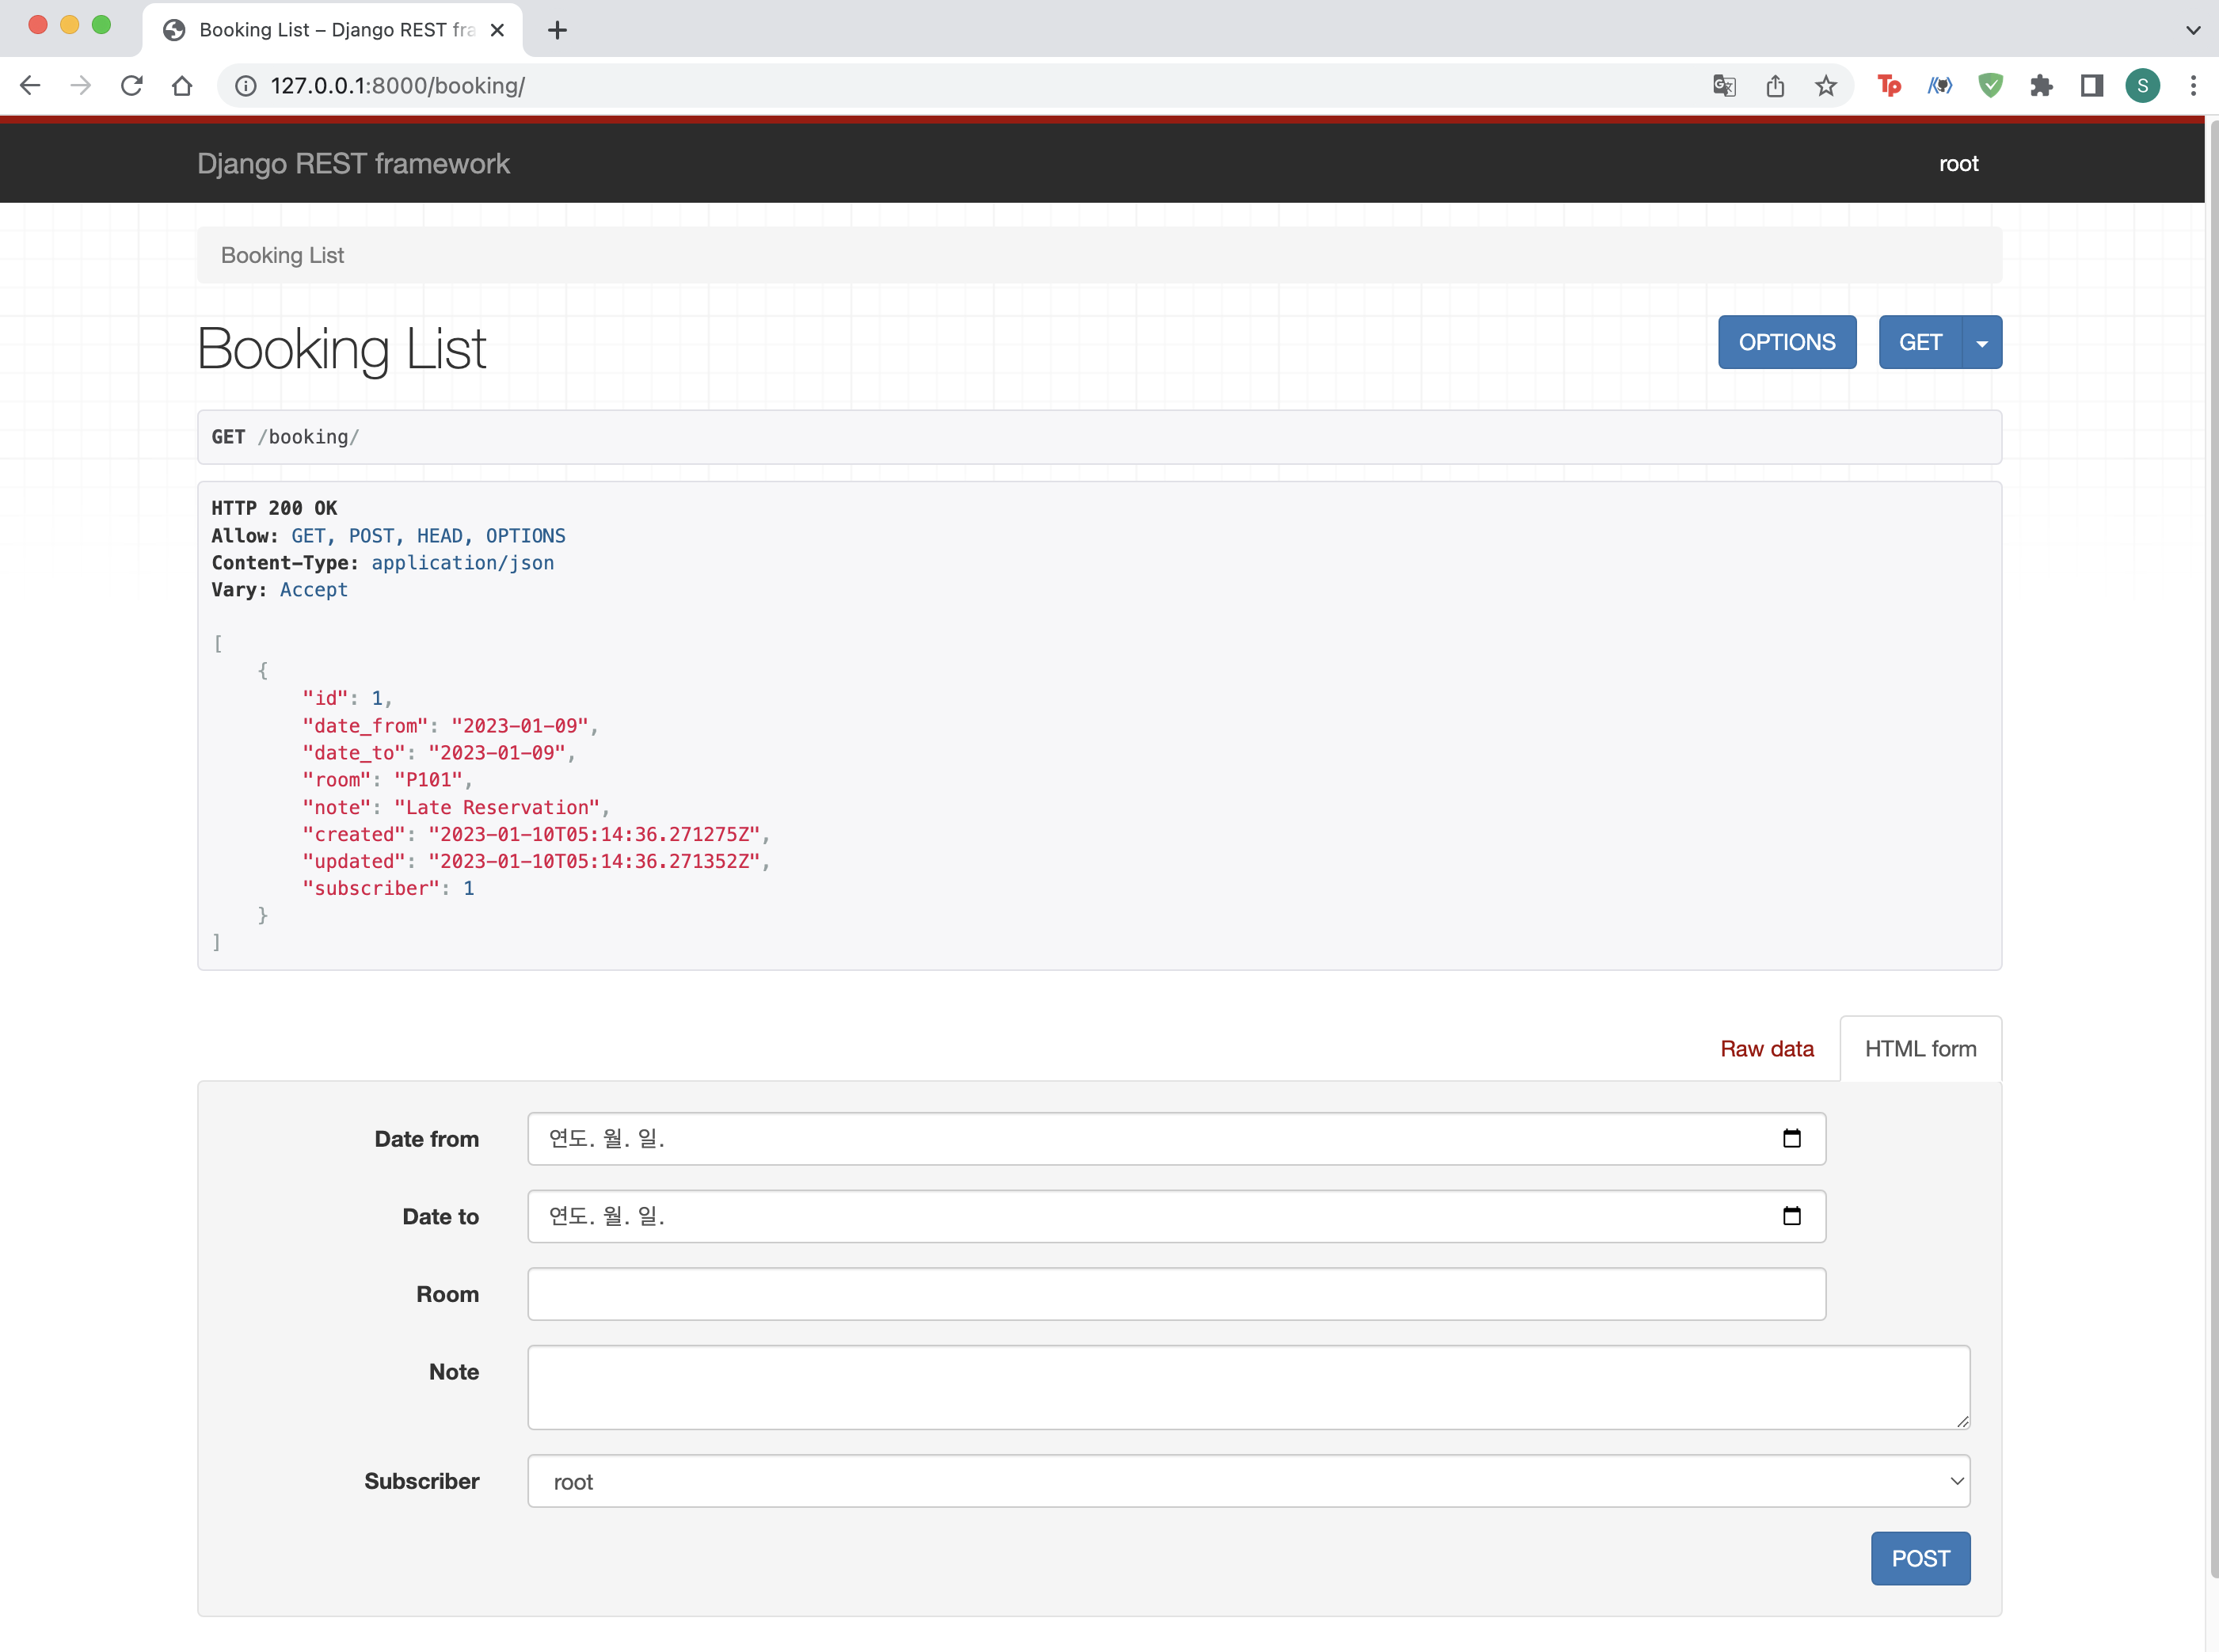Focus the Room text input field

click(x=1176, y=1294)
